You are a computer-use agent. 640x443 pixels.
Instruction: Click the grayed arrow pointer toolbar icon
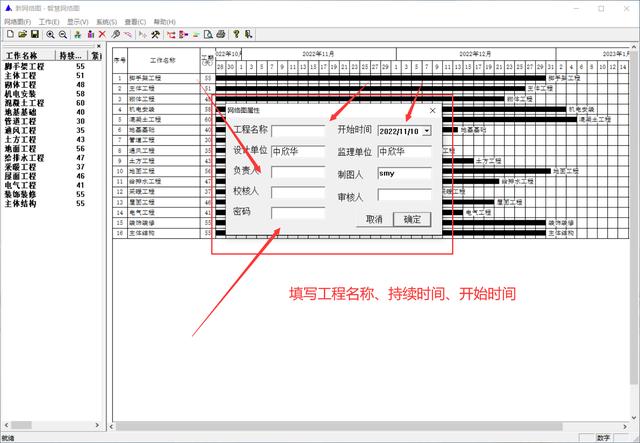[x=142, y=35]
